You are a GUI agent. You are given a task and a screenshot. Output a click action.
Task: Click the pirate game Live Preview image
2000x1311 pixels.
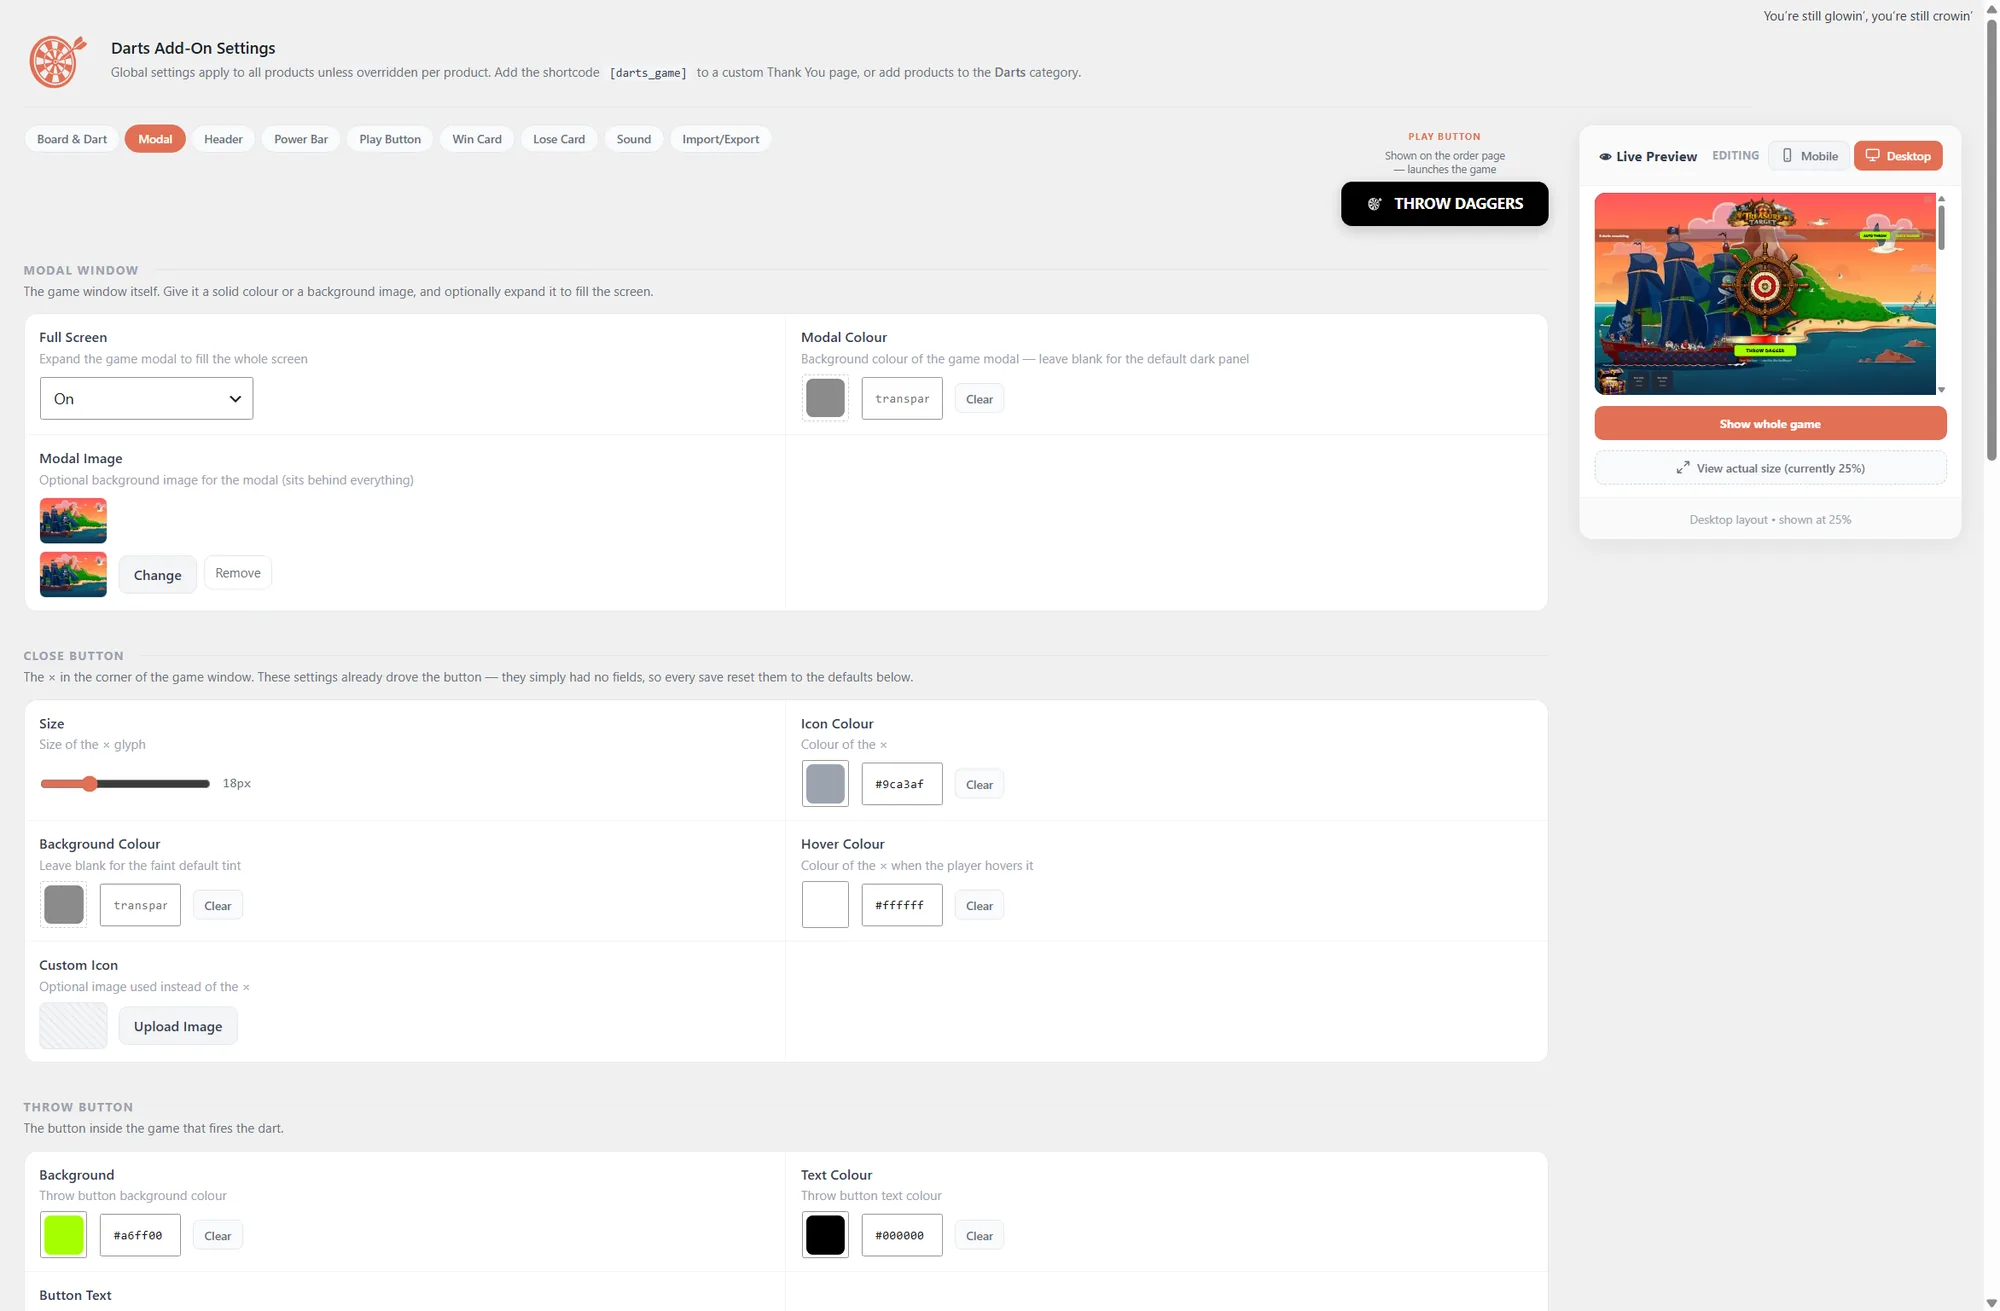(x=1765, y=294)
